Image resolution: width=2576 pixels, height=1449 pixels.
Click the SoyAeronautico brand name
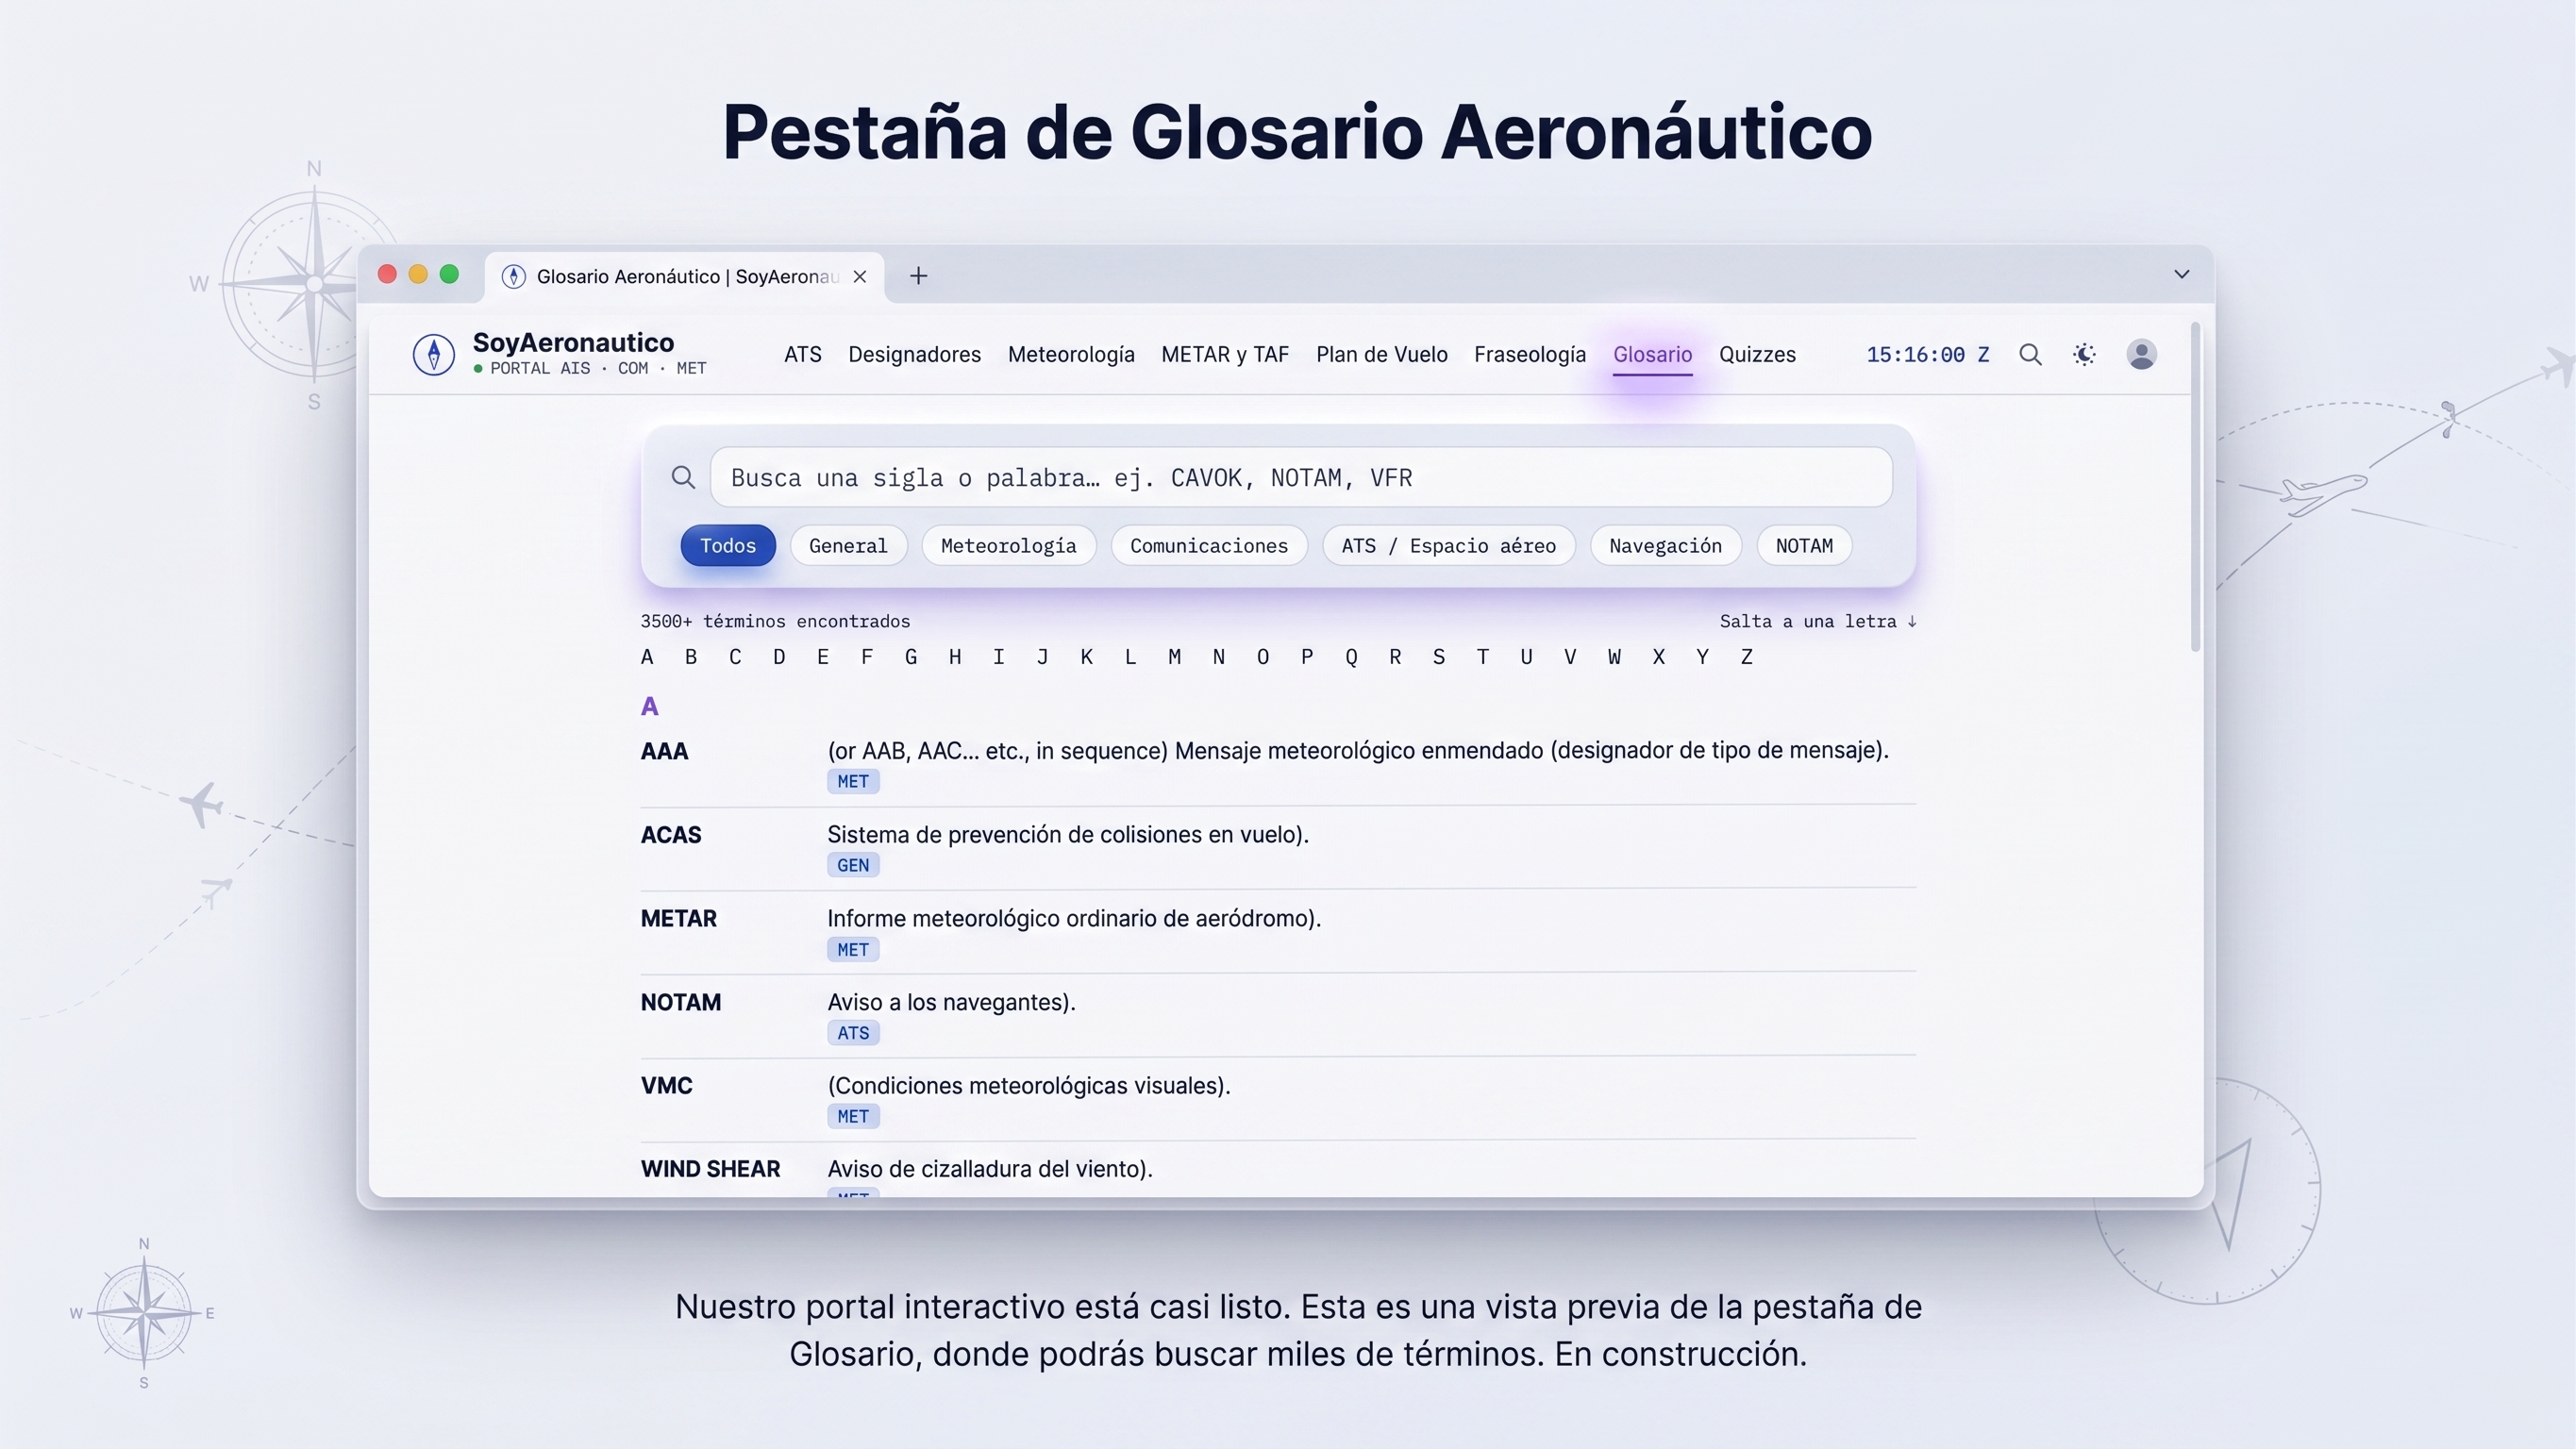pyautogui.click(x=573, y=342)
